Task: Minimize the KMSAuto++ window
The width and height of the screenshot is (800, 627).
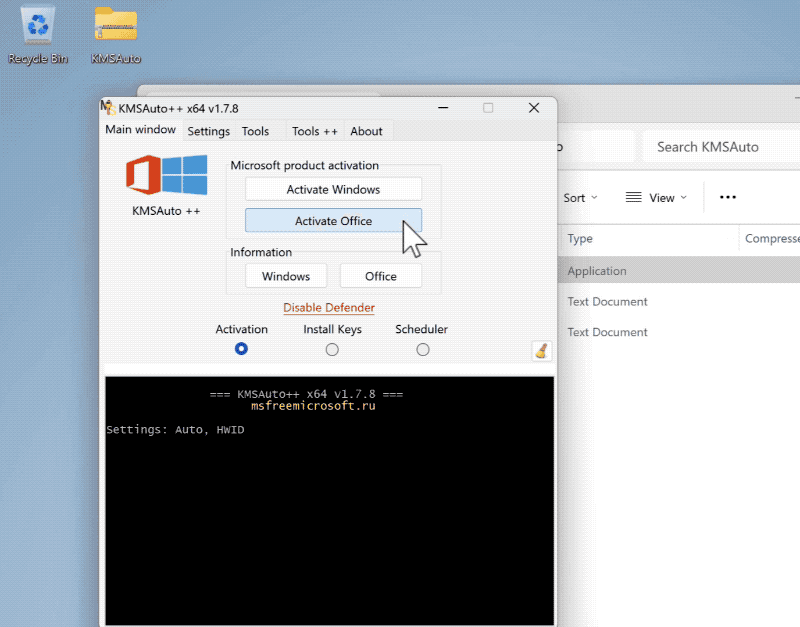Action: (x=443, y=108)
